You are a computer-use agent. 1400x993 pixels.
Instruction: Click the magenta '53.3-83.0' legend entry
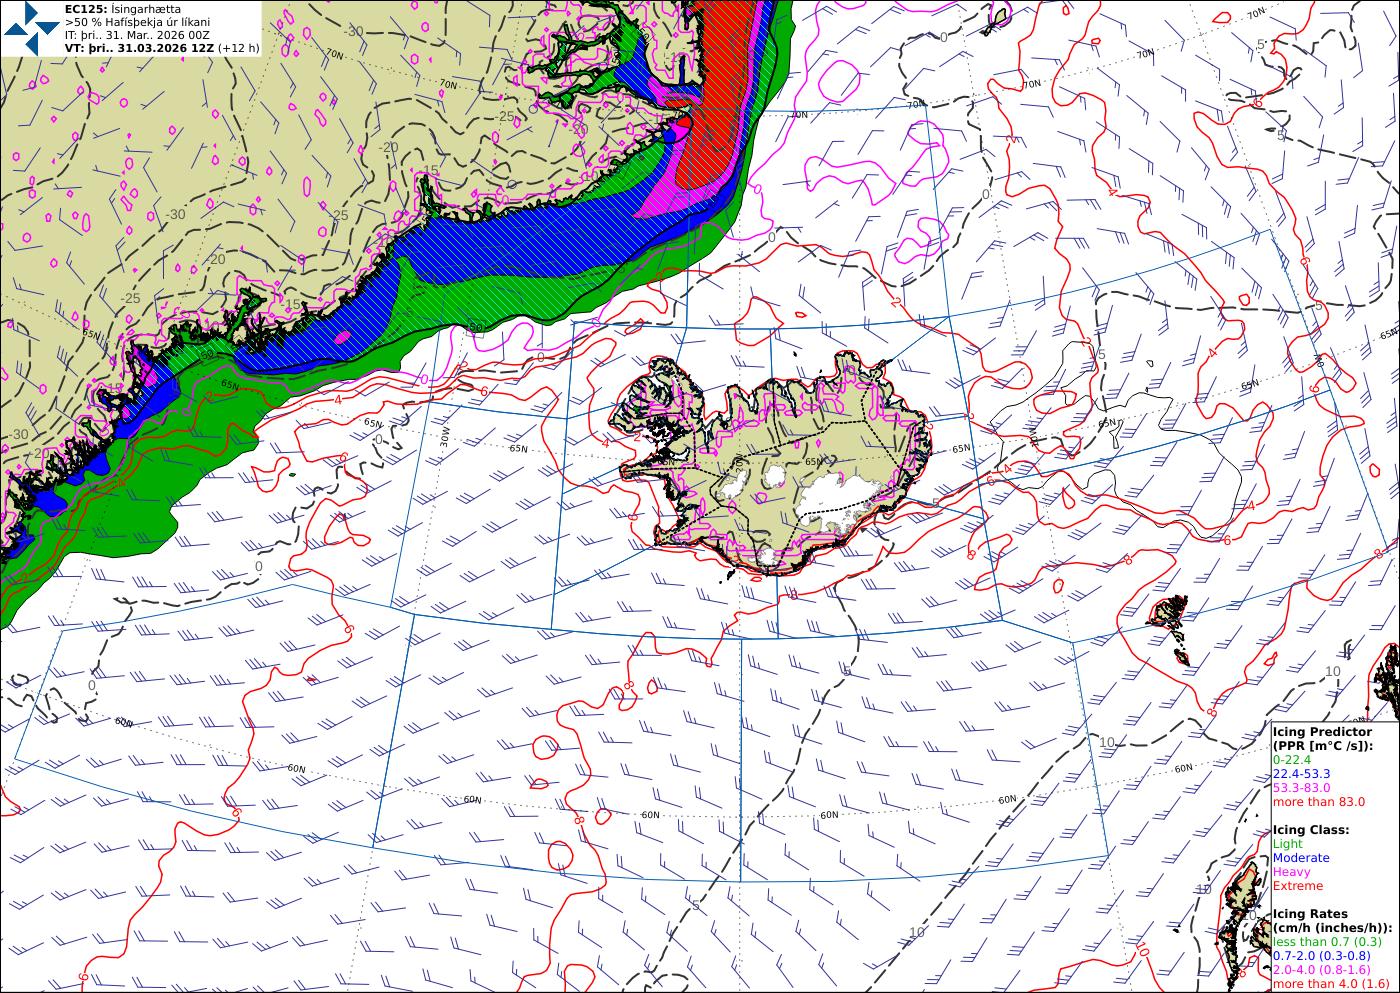[x=1301, y=787]
